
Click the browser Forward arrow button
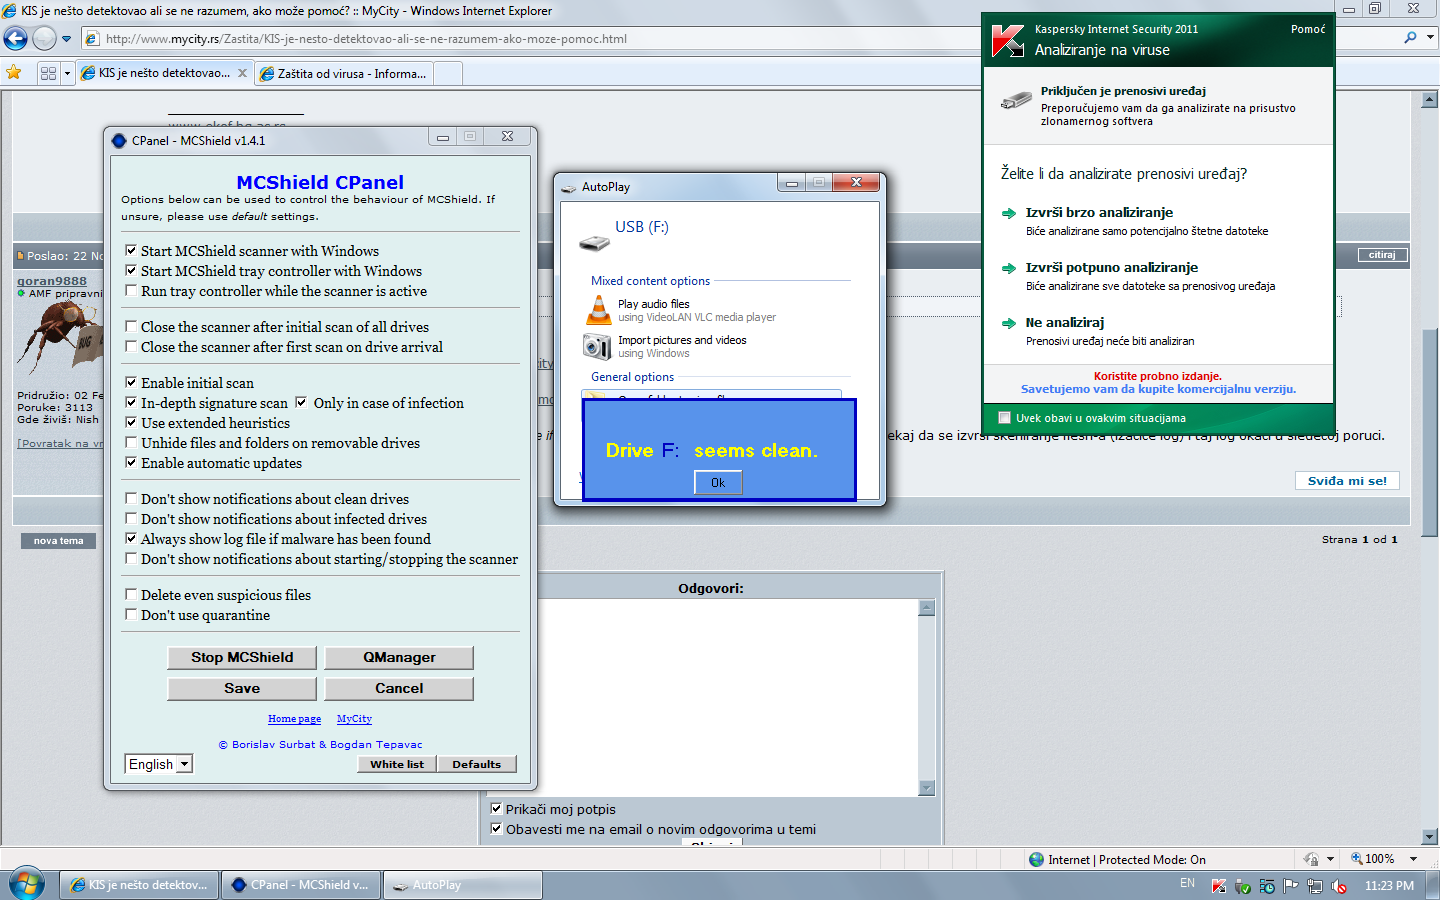pos(44,39)
